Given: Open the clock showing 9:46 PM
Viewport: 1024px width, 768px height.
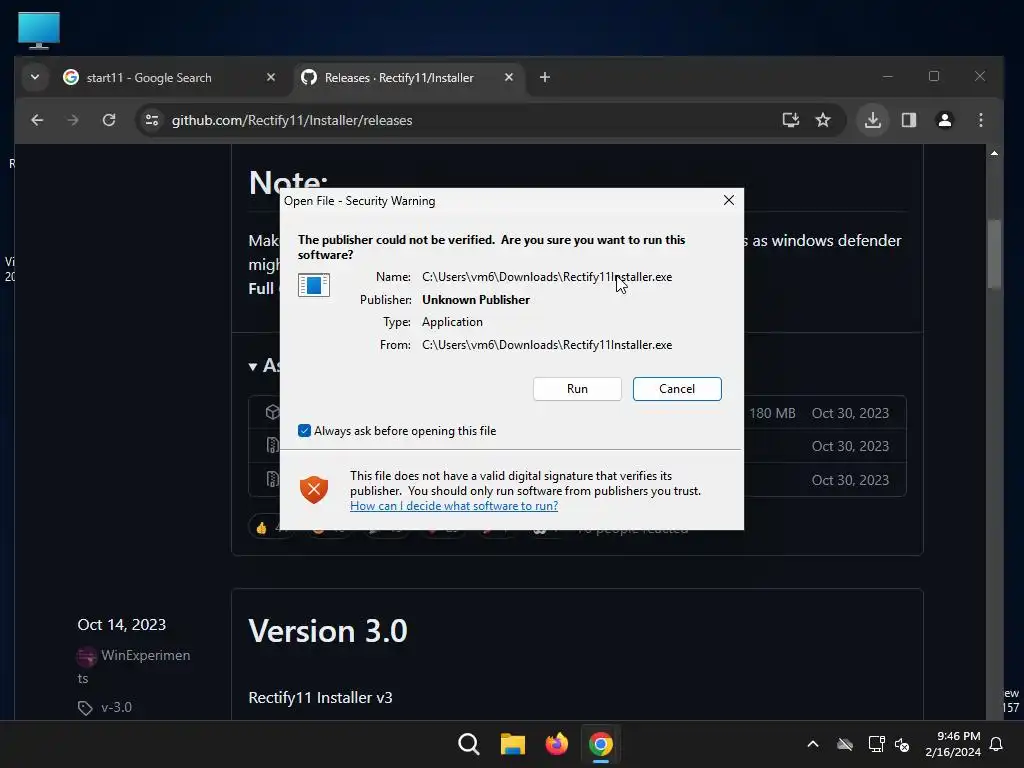Looking at the screenshot, I should (953, 744).
